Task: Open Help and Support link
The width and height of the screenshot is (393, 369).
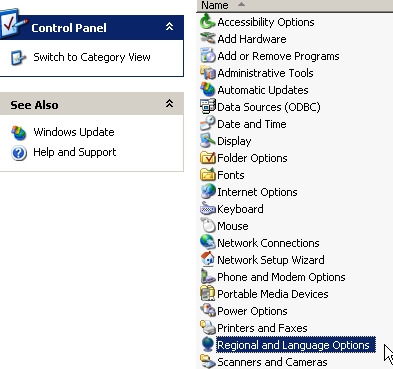Action: coord(75,153)
